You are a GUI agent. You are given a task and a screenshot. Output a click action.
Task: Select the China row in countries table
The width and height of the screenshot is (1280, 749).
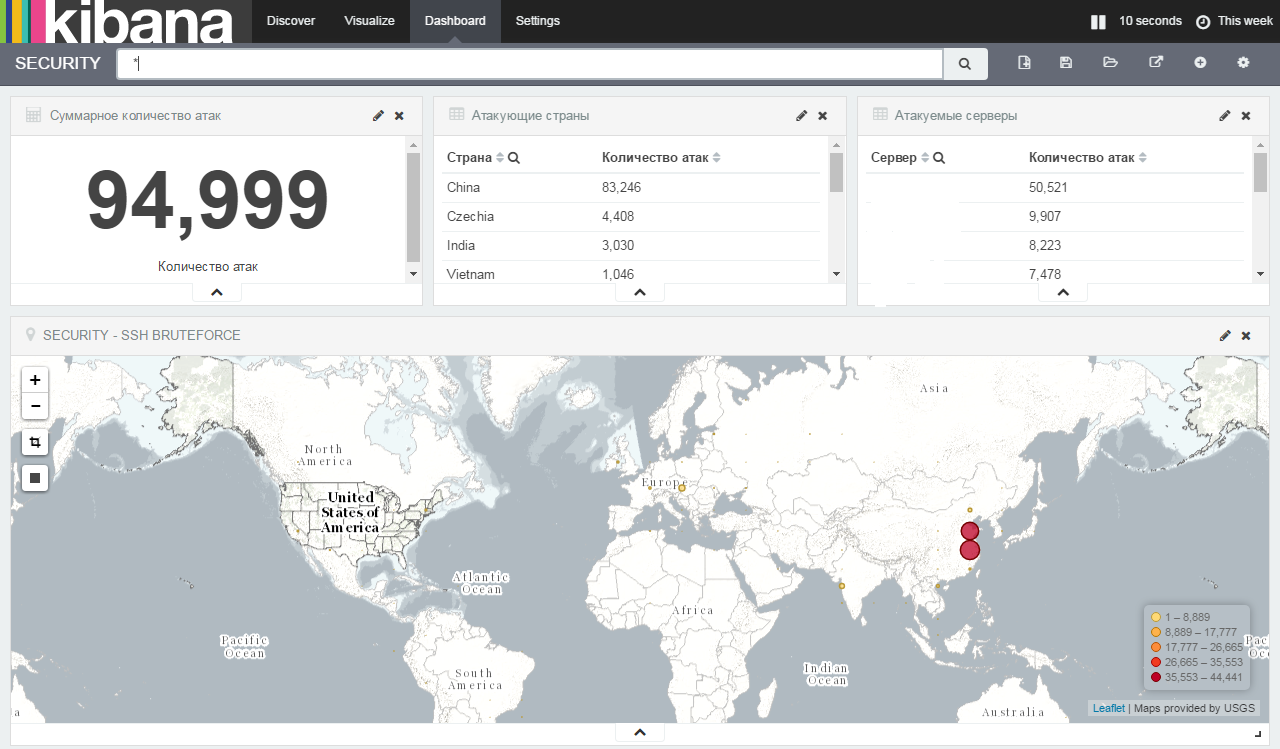631,187
